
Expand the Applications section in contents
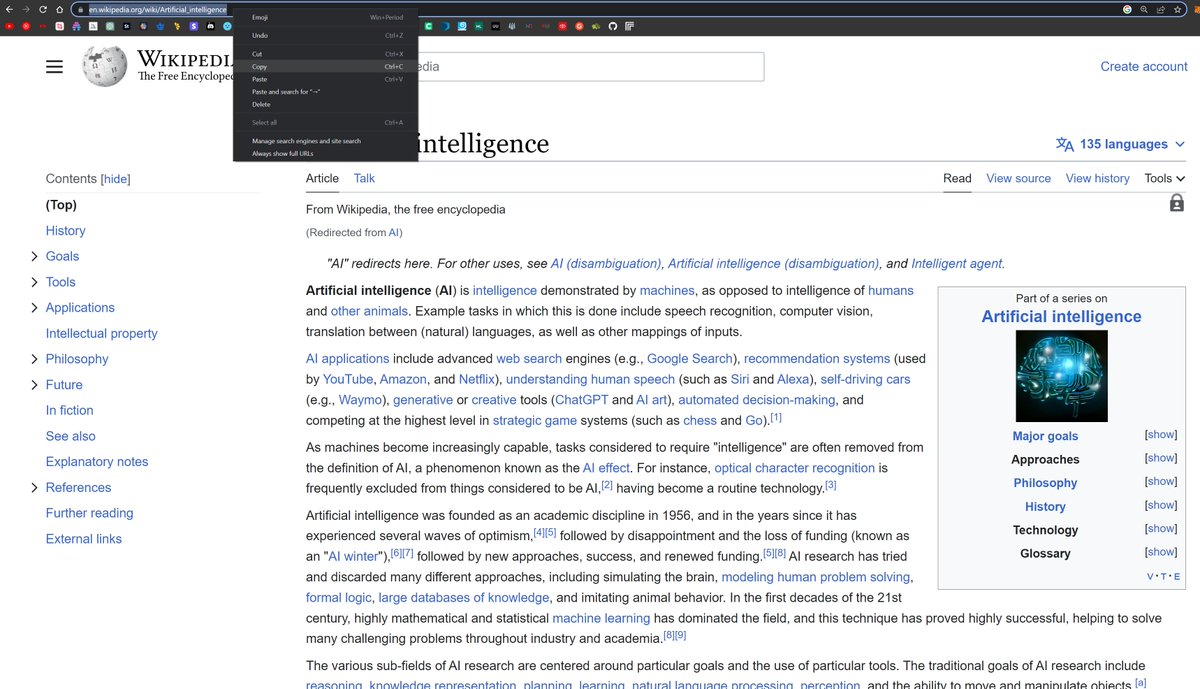tap(35, 308)
